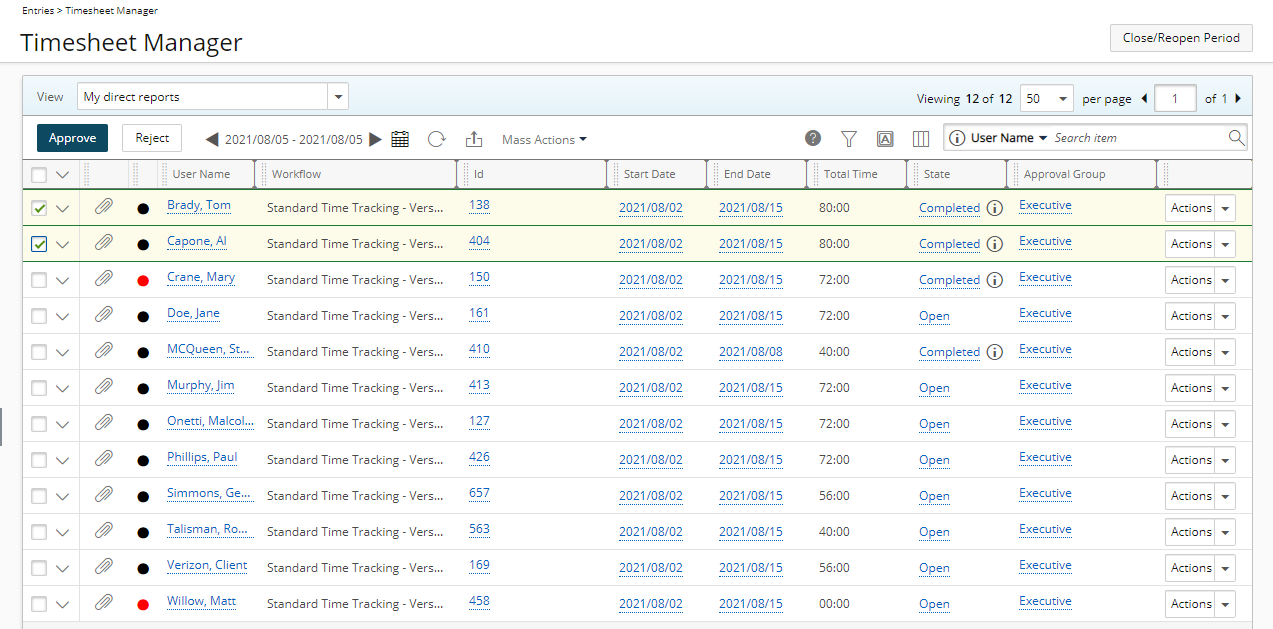This screenshot has width=1273, height=629.
Task: Open the Mass Actions menu
Action: pyautogui.click(x=544, y=139)
